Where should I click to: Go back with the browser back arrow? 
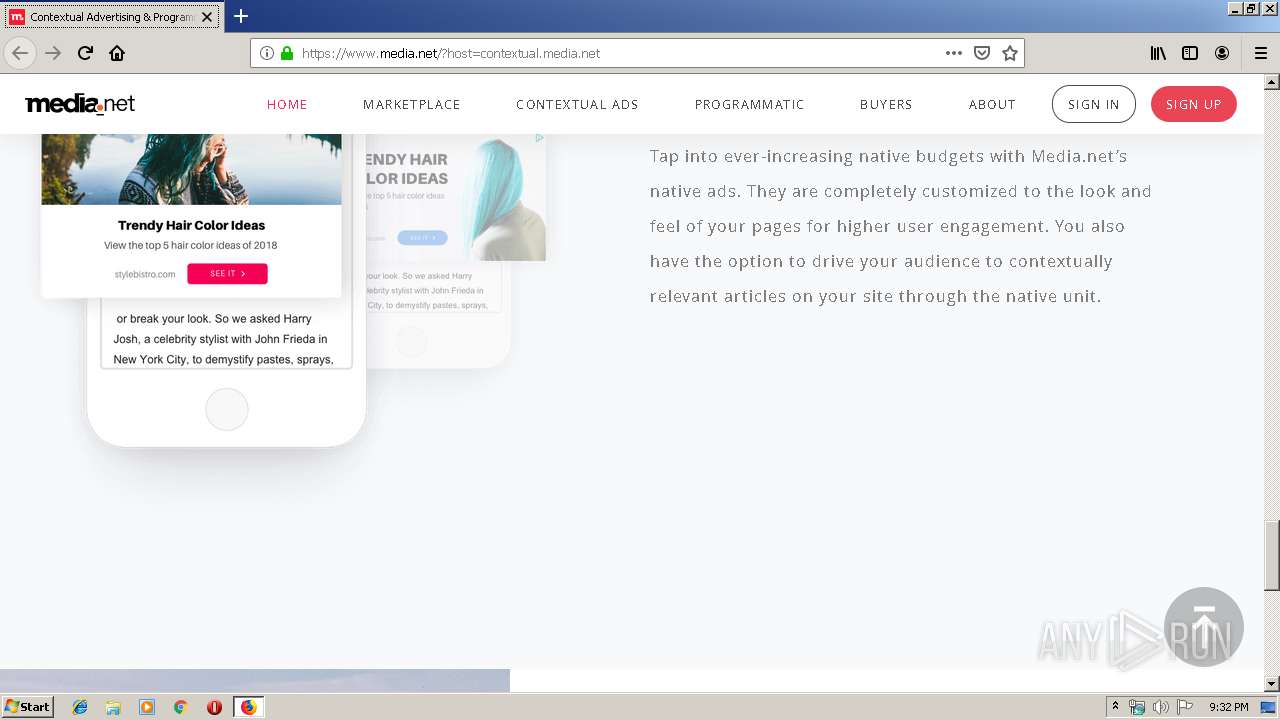[20, 53]
